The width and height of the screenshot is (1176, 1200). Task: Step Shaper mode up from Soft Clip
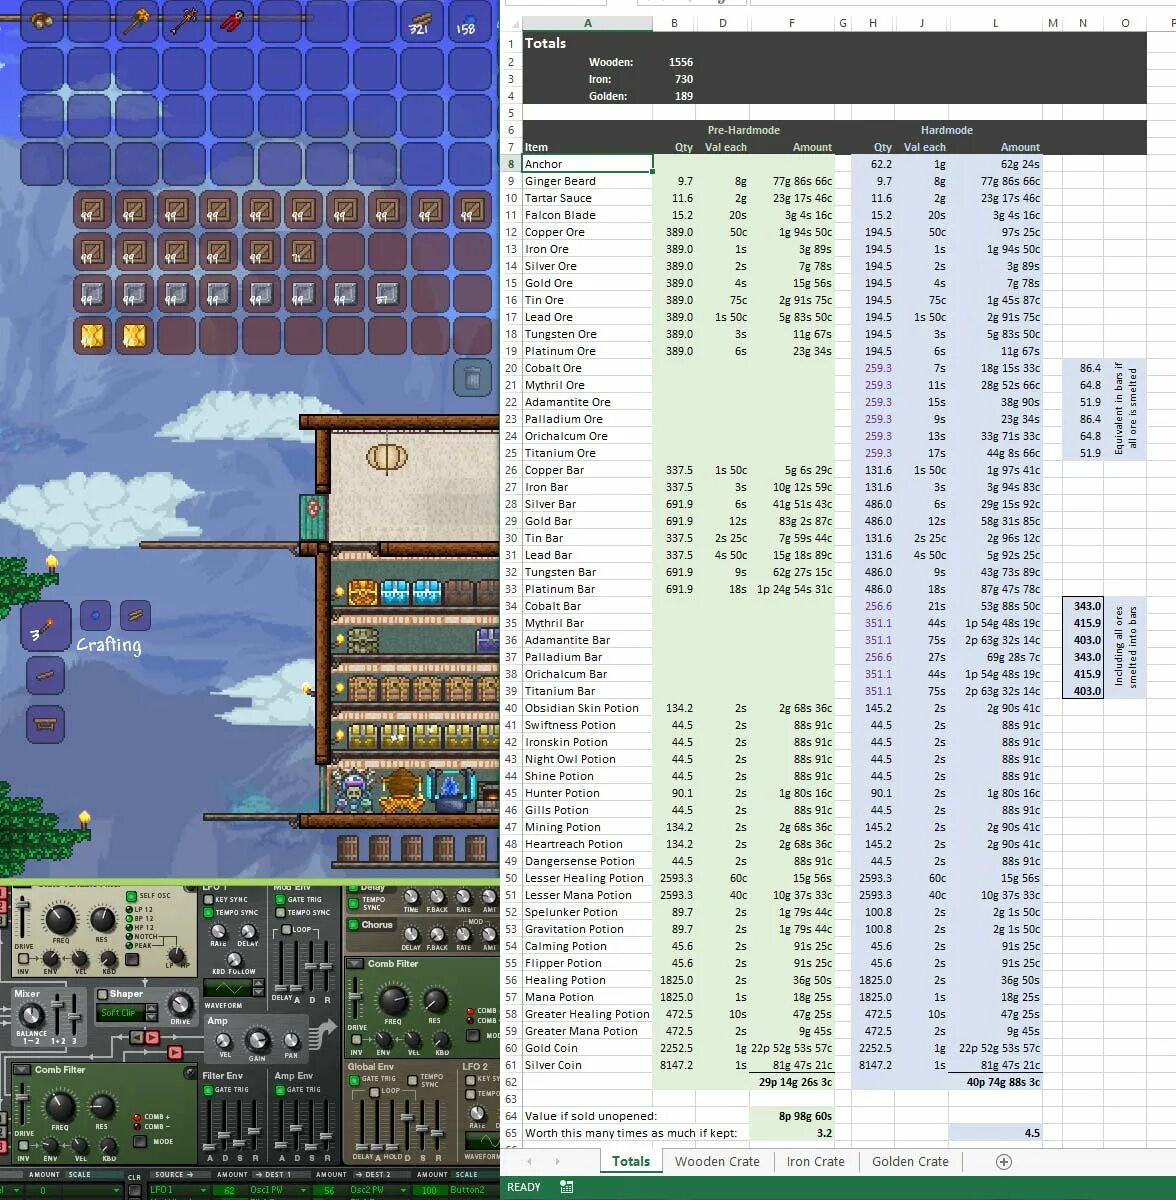[152, 1009]
